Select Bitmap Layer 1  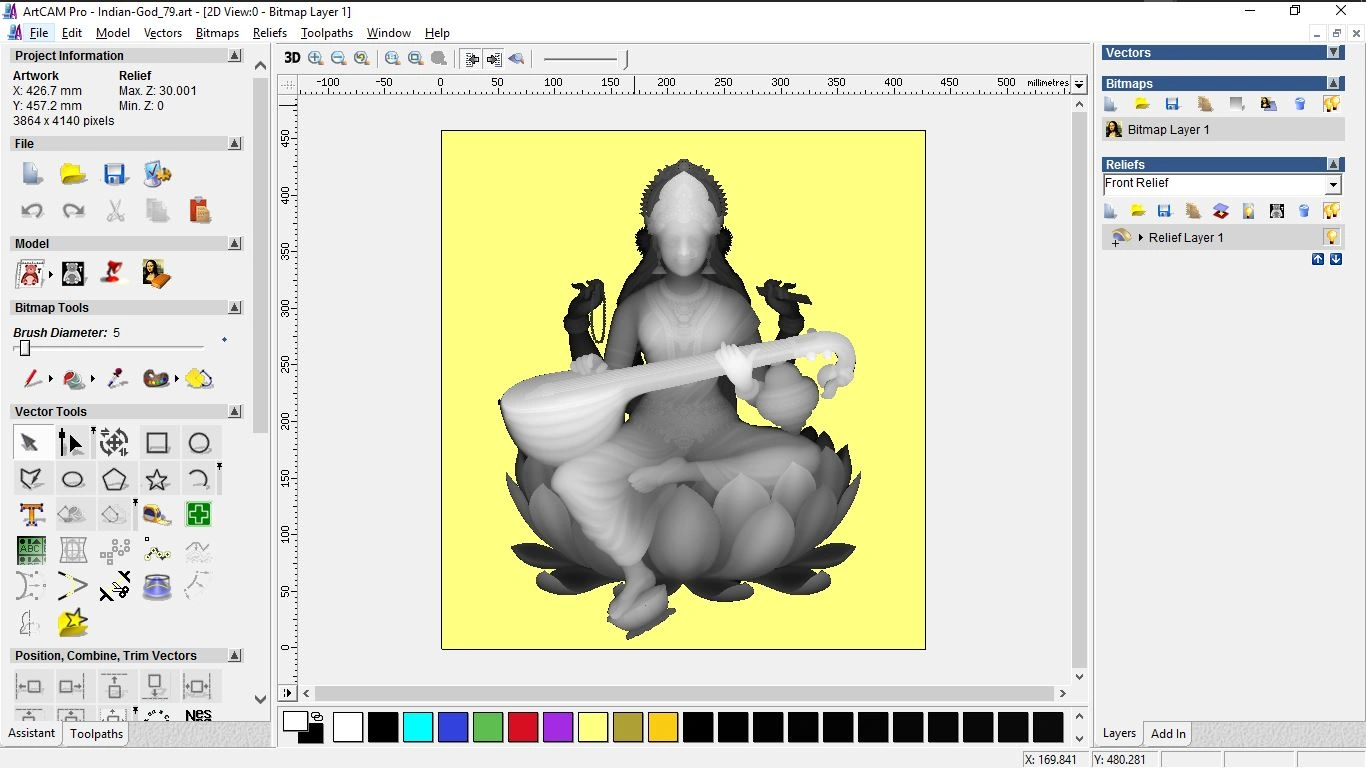[1168, 130]
